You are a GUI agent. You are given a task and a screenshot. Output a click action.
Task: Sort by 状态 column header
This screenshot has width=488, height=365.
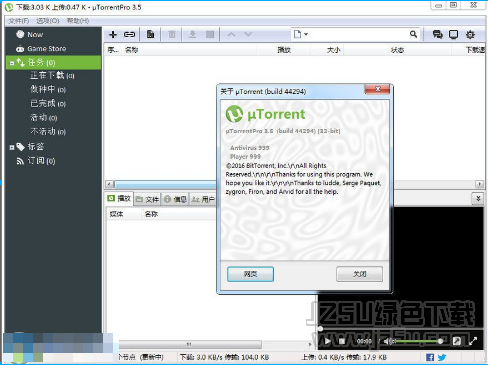click(397, 50)
